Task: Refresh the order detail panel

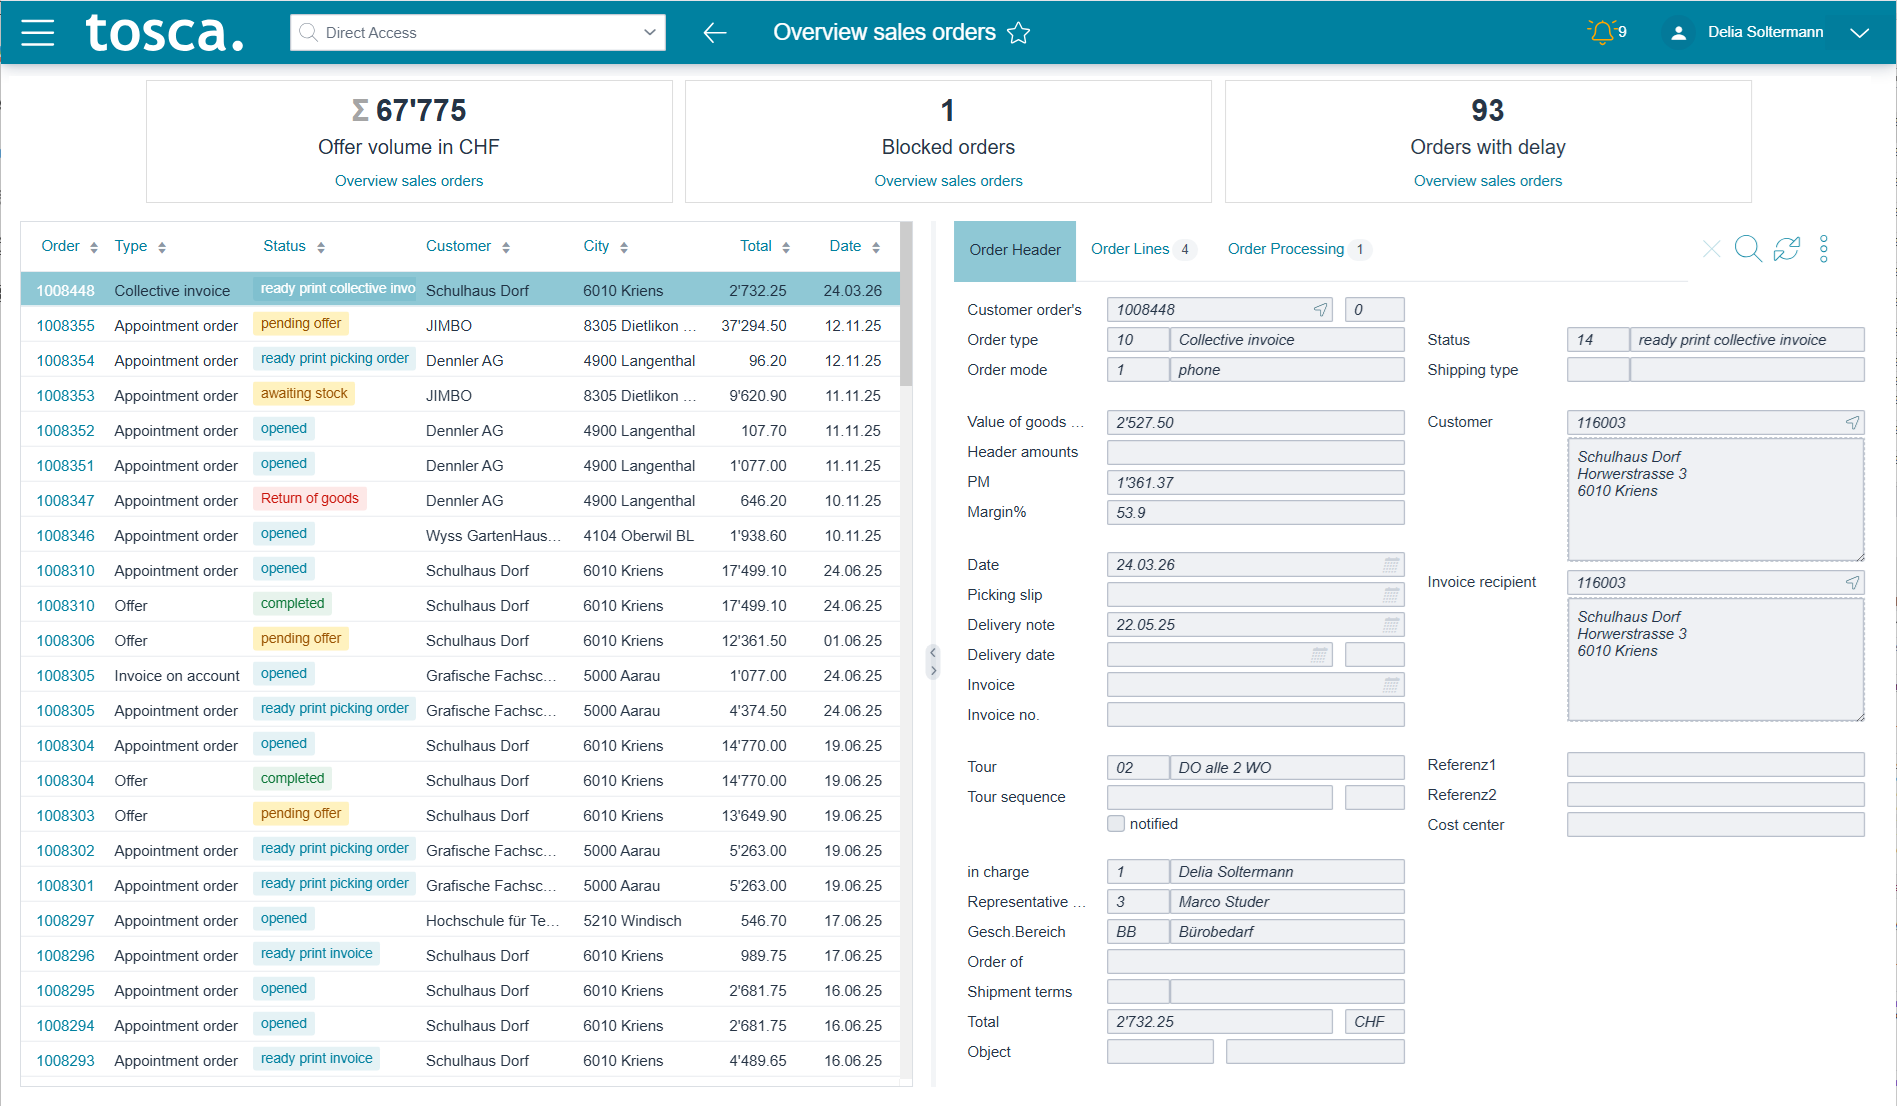Action: coord(1787,248)
